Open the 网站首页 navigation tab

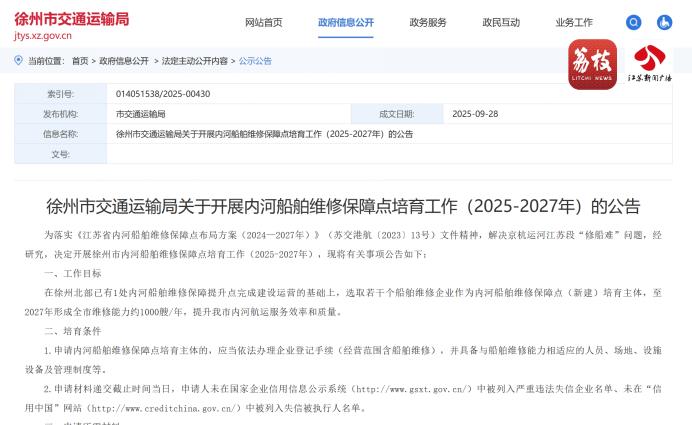point(264,22)
